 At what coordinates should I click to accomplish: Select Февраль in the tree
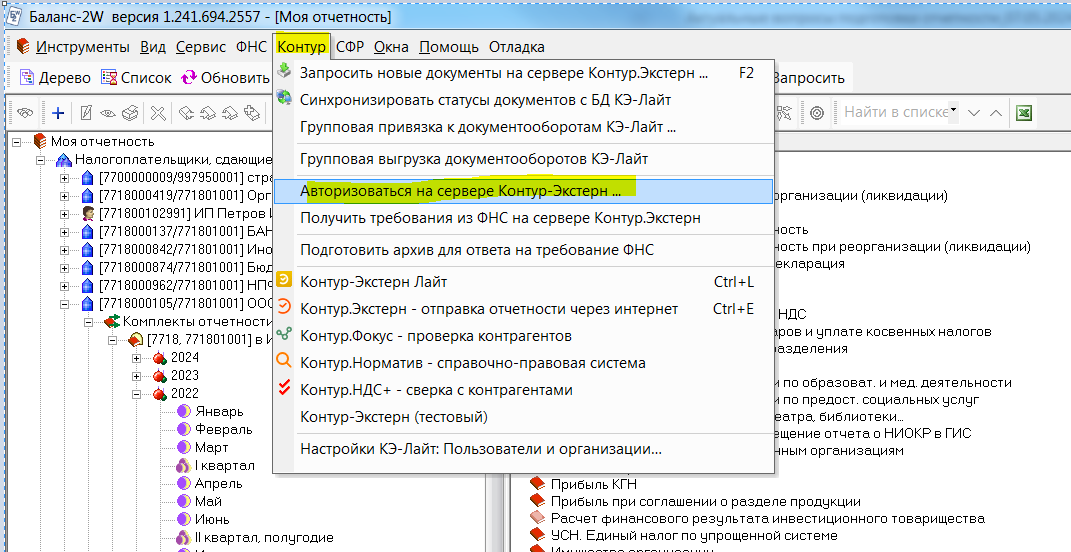pos(223,429)
